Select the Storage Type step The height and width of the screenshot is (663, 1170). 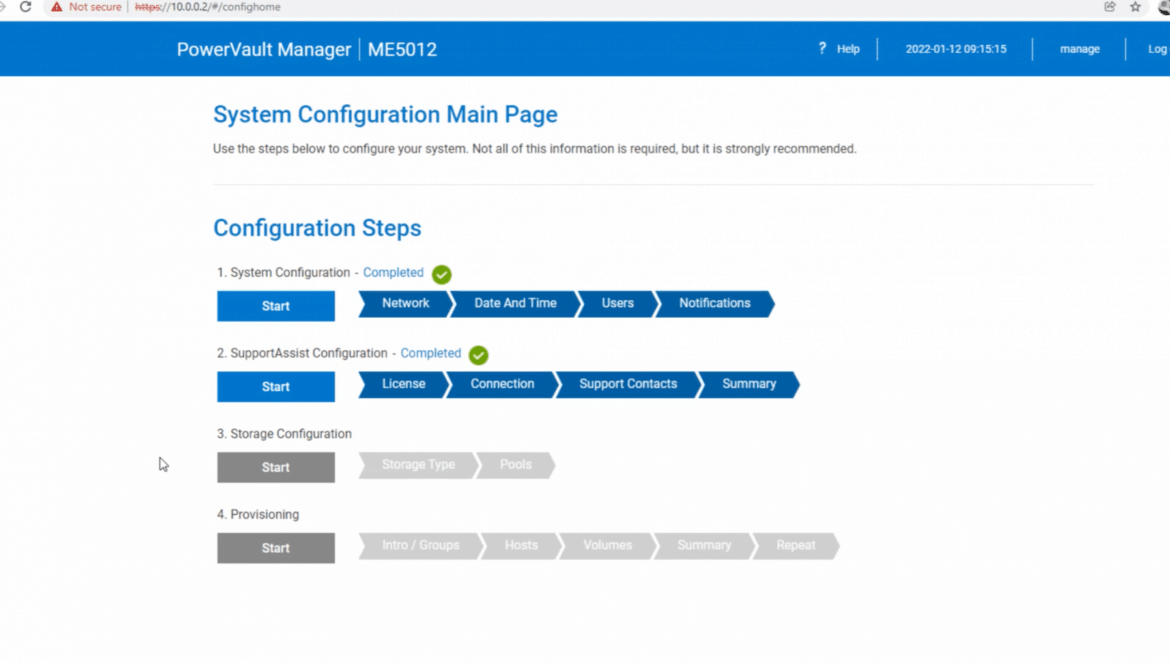coord(418,465)
